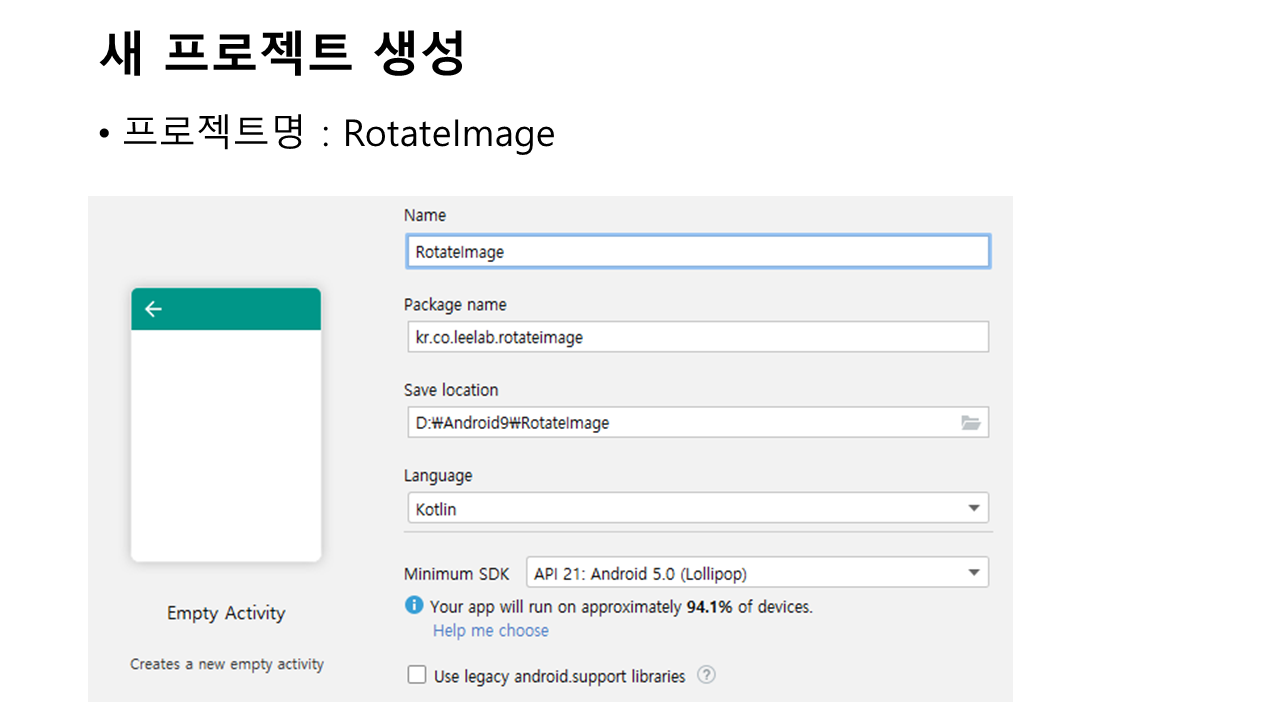Click the back arrow in the template preview
Image resolution: width=1280 pixels, height=720 pixels.
(x=153, y=309)
